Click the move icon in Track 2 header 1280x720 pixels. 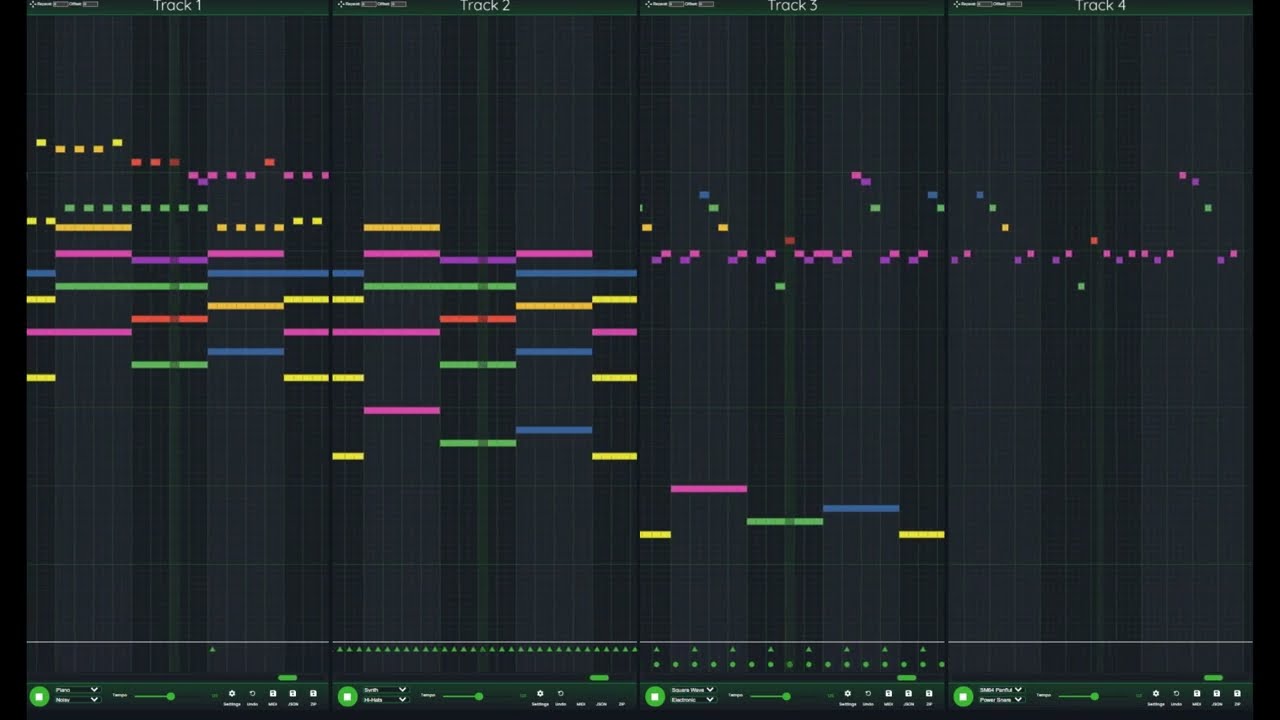[x=341, y=4]
